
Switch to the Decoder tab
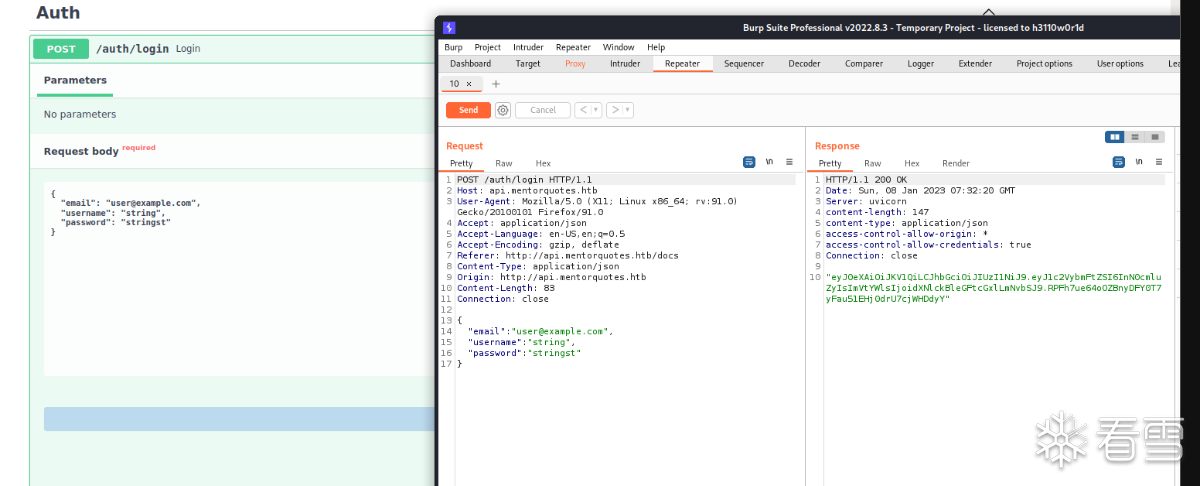[x=804, y=64]
